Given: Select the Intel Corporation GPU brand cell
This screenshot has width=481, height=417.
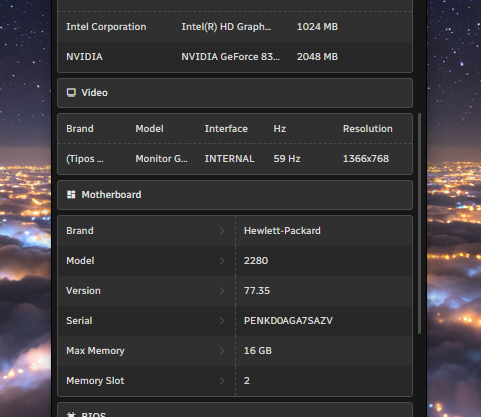Looking at the screenshot, I should pyautogui.click(x=106, y=27).
